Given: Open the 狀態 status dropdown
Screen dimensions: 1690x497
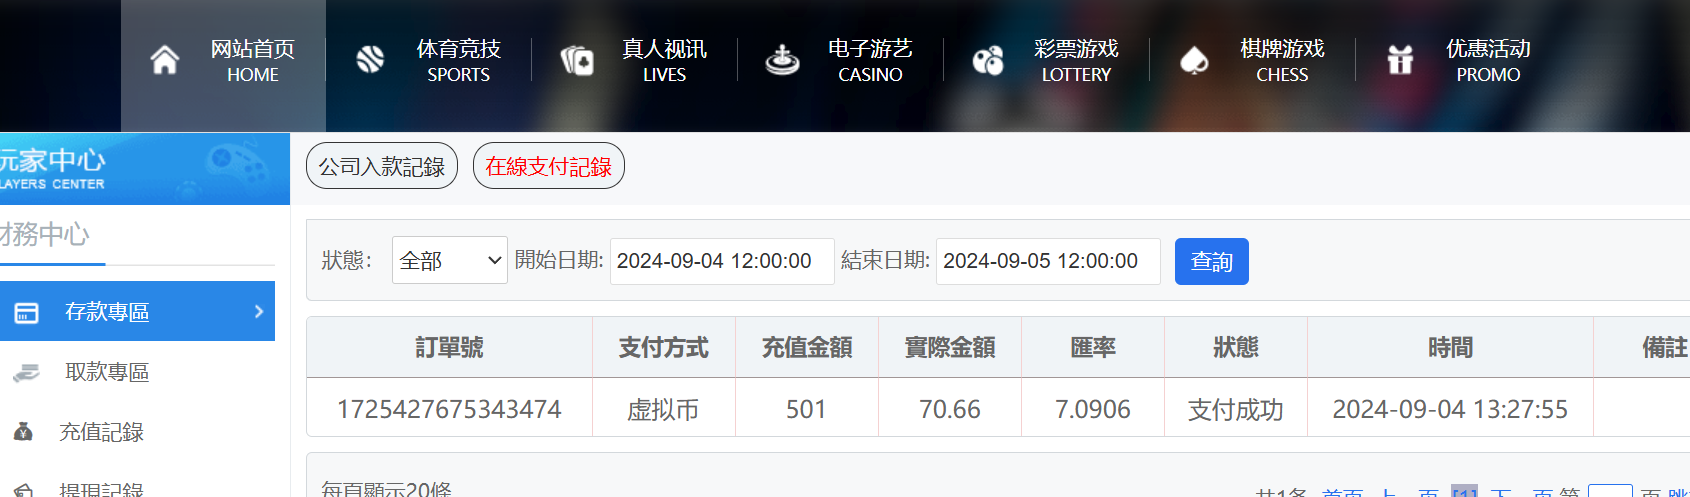Looking at the screenshot, I should click(x=450, y=260).
